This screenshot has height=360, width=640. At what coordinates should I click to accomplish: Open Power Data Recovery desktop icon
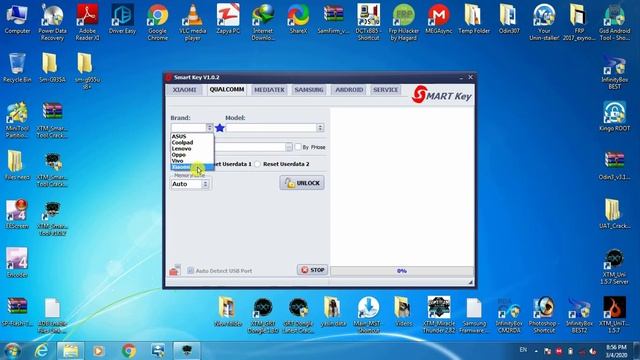pyautogui.click(x=52, y=22)
